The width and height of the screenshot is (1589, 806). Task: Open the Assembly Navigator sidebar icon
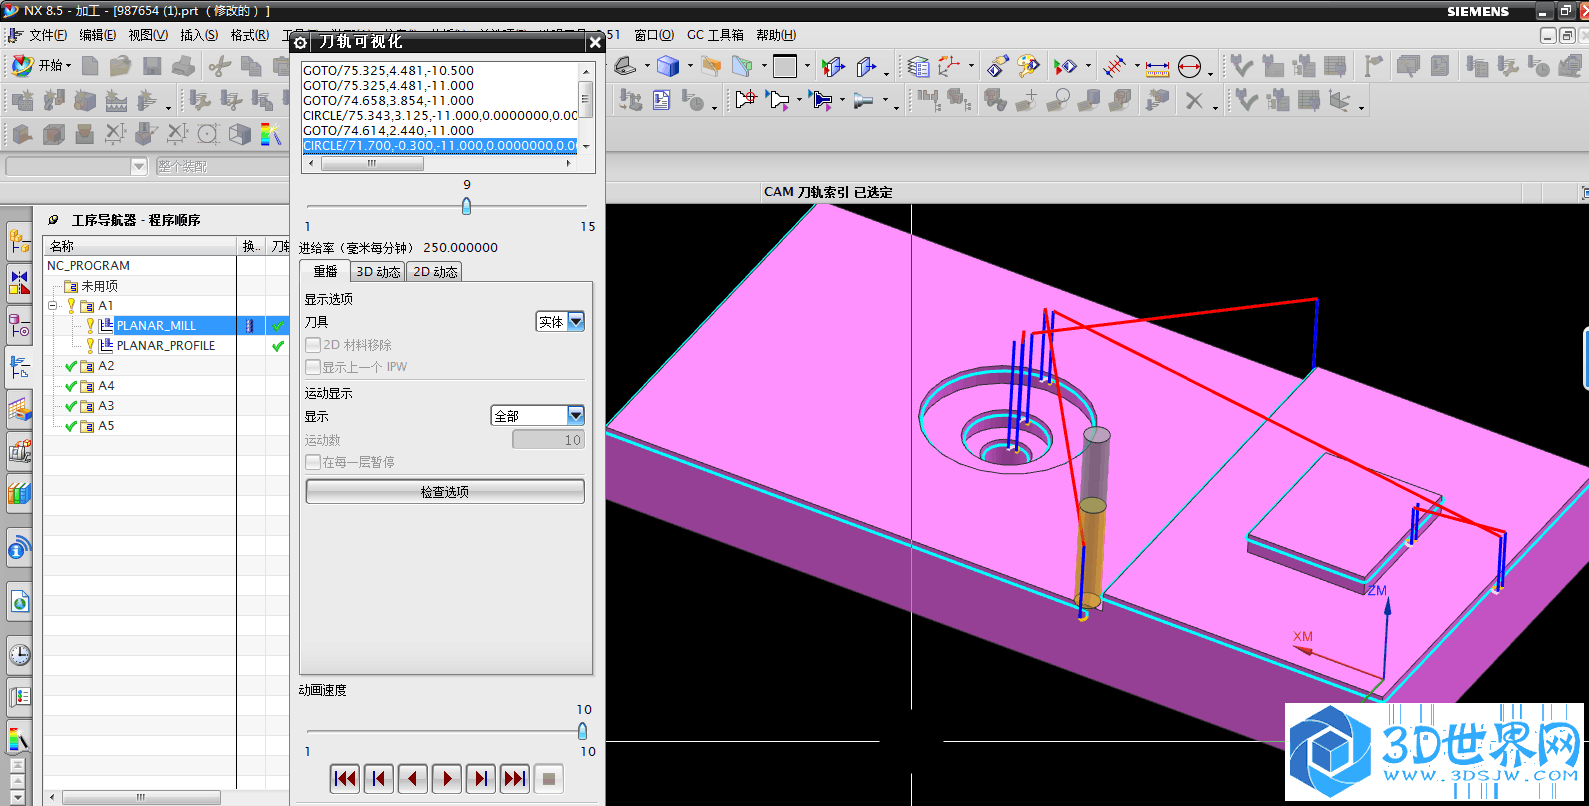point(19,241)
